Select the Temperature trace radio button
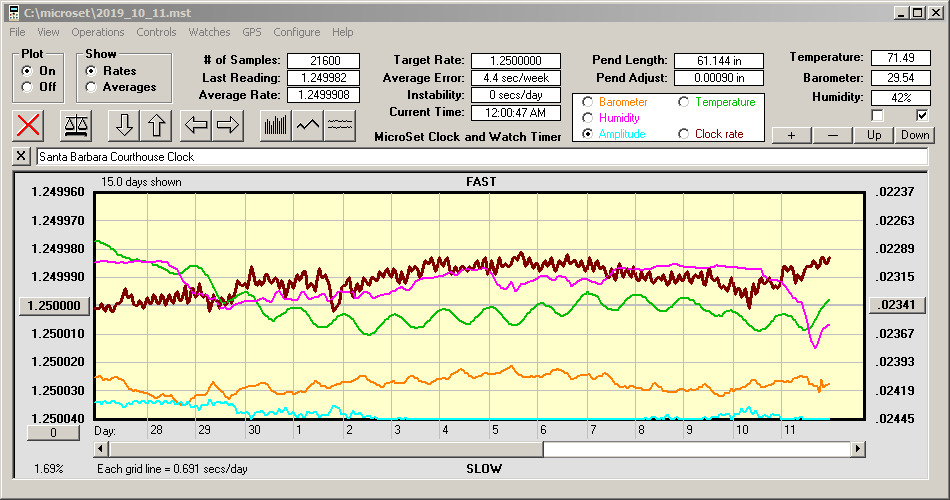This screenshot has width=950, height=500. pos(685,102)
